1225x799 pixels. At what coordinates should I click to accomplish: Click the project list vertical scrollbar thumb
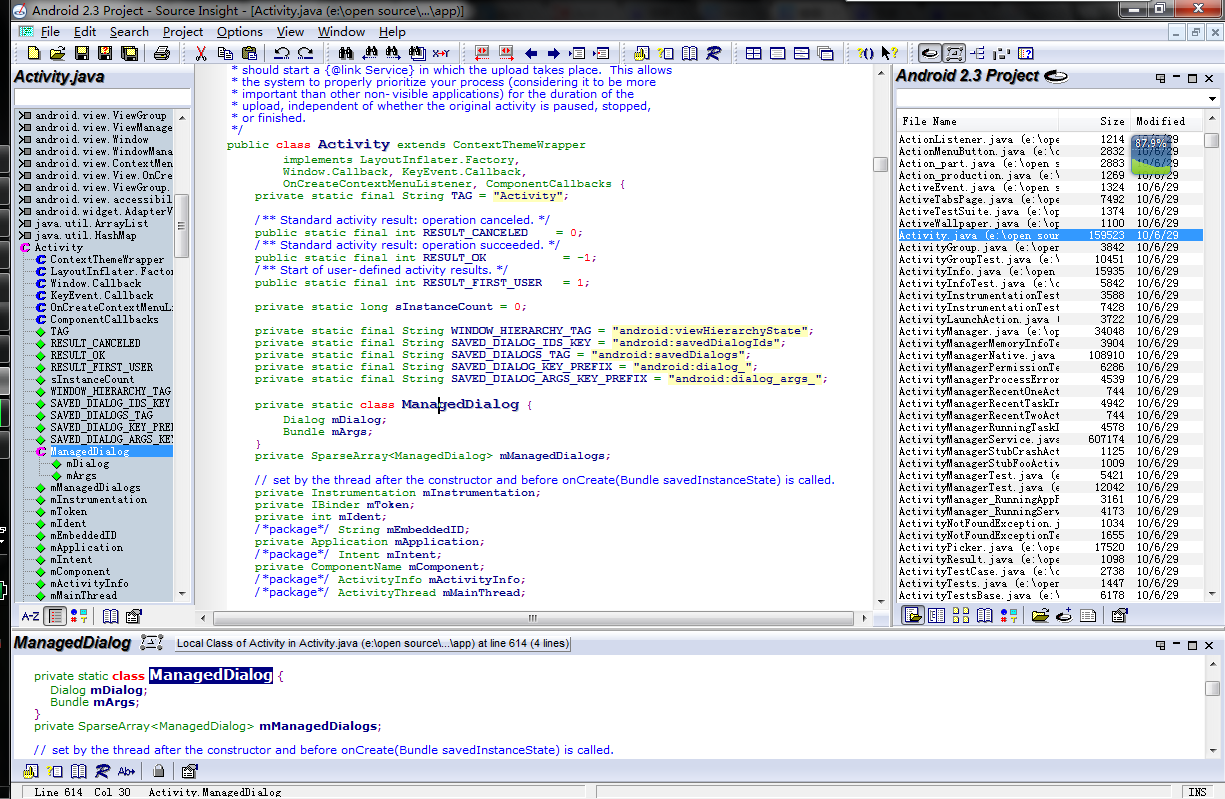point(1212,141)
